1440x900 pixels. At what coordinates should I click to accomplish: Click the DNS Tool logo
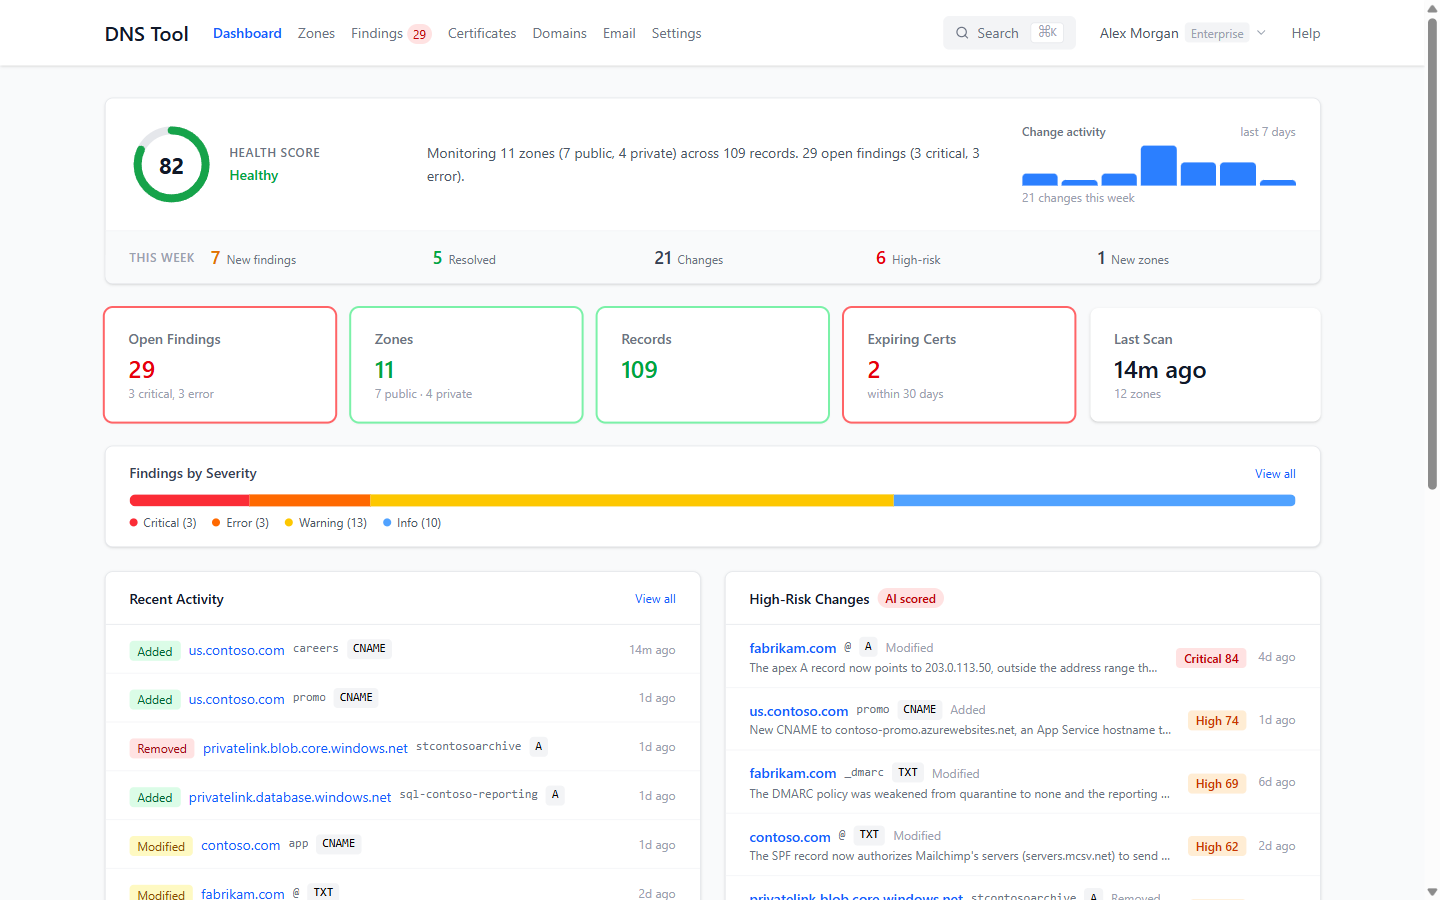(x=147, y=34)
